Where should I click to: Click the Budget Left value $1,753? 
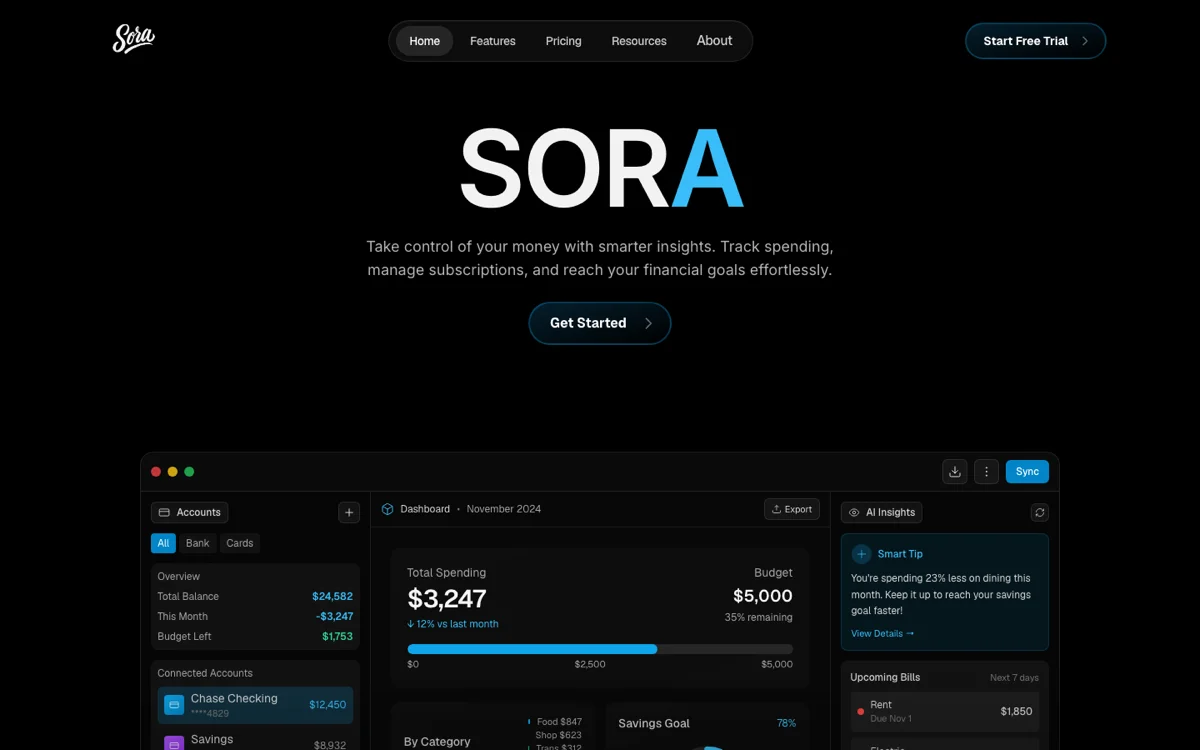point(337,636)
